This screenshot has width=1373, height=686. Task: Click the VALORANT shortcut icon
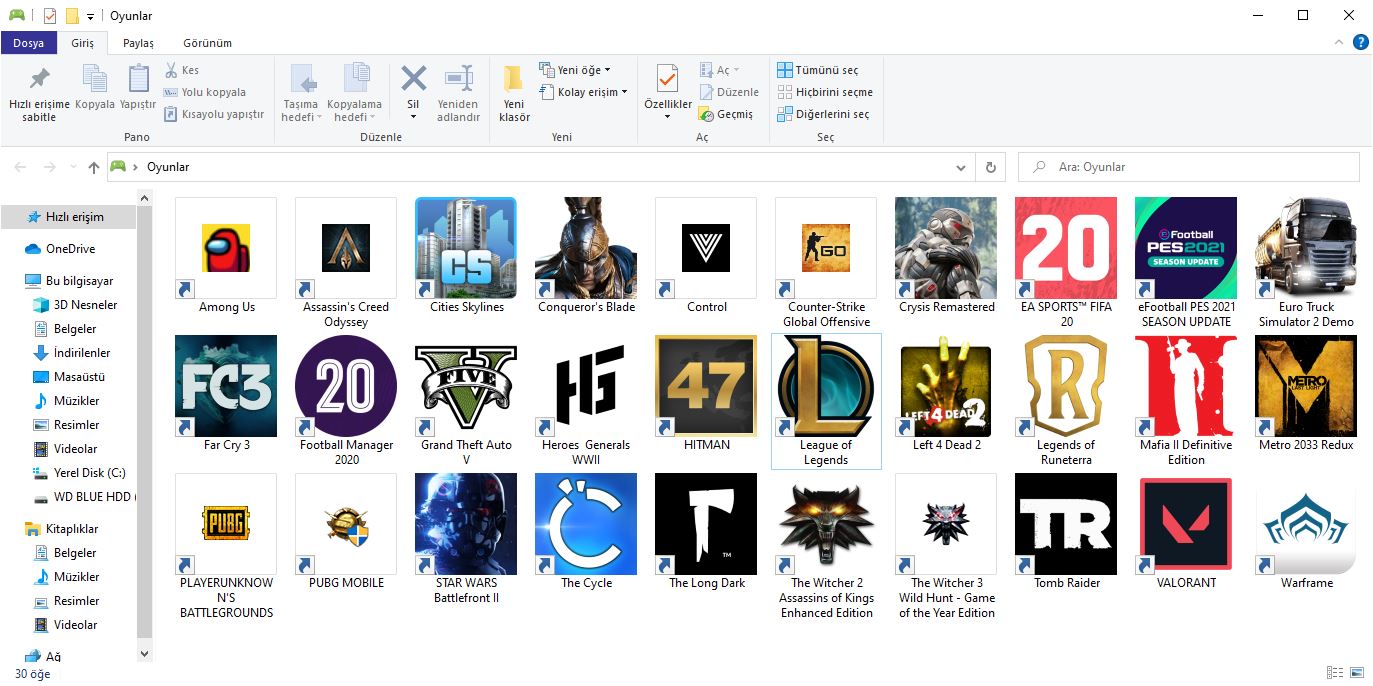(1186, 524)
